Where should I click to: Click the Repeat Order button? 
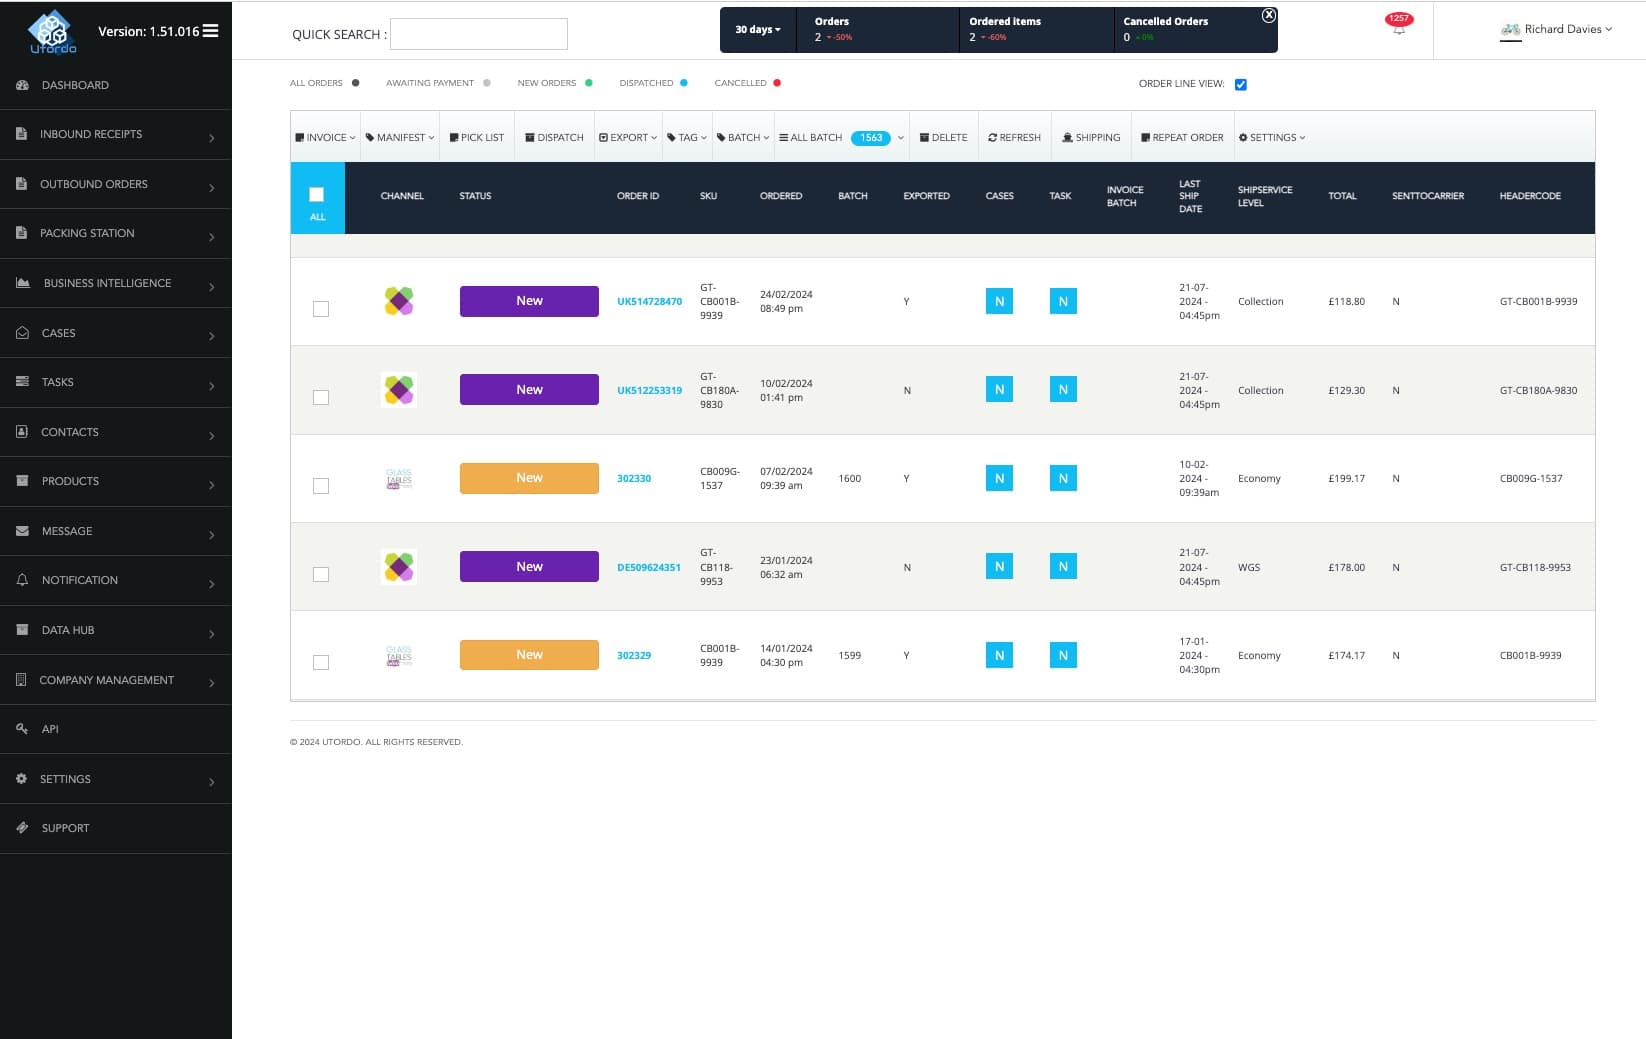[1182, 137]
